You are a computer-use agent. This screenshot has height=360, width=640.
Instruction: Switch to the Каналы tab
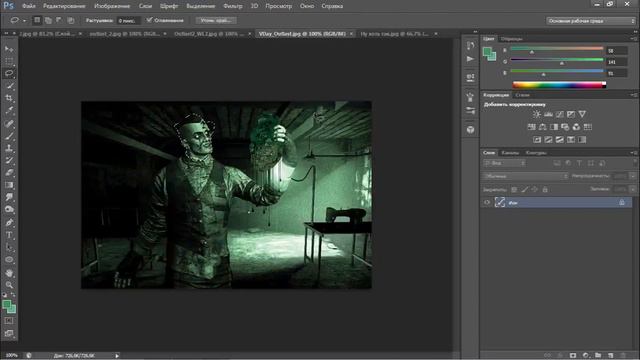[x=510, y=153]
